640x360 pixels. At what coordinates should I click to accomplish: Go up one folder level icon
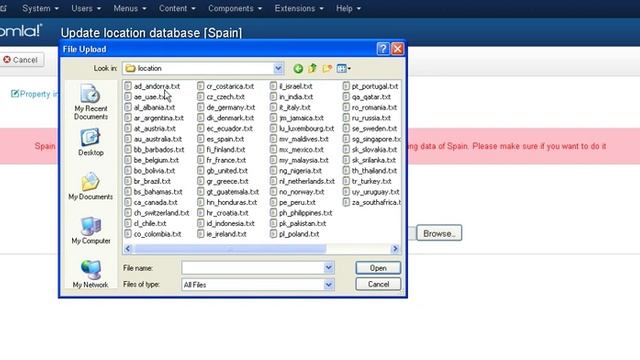coord(313,69)
